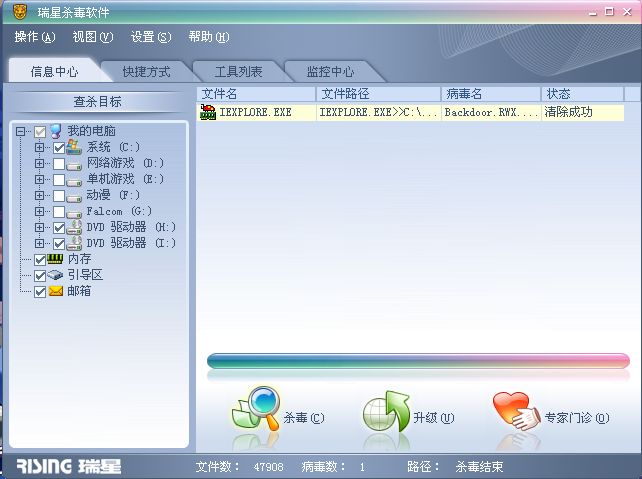Viewport: 642px width, 479px height.
Task: Switch to the 信息中心 tab
Action: pos(54,72)
